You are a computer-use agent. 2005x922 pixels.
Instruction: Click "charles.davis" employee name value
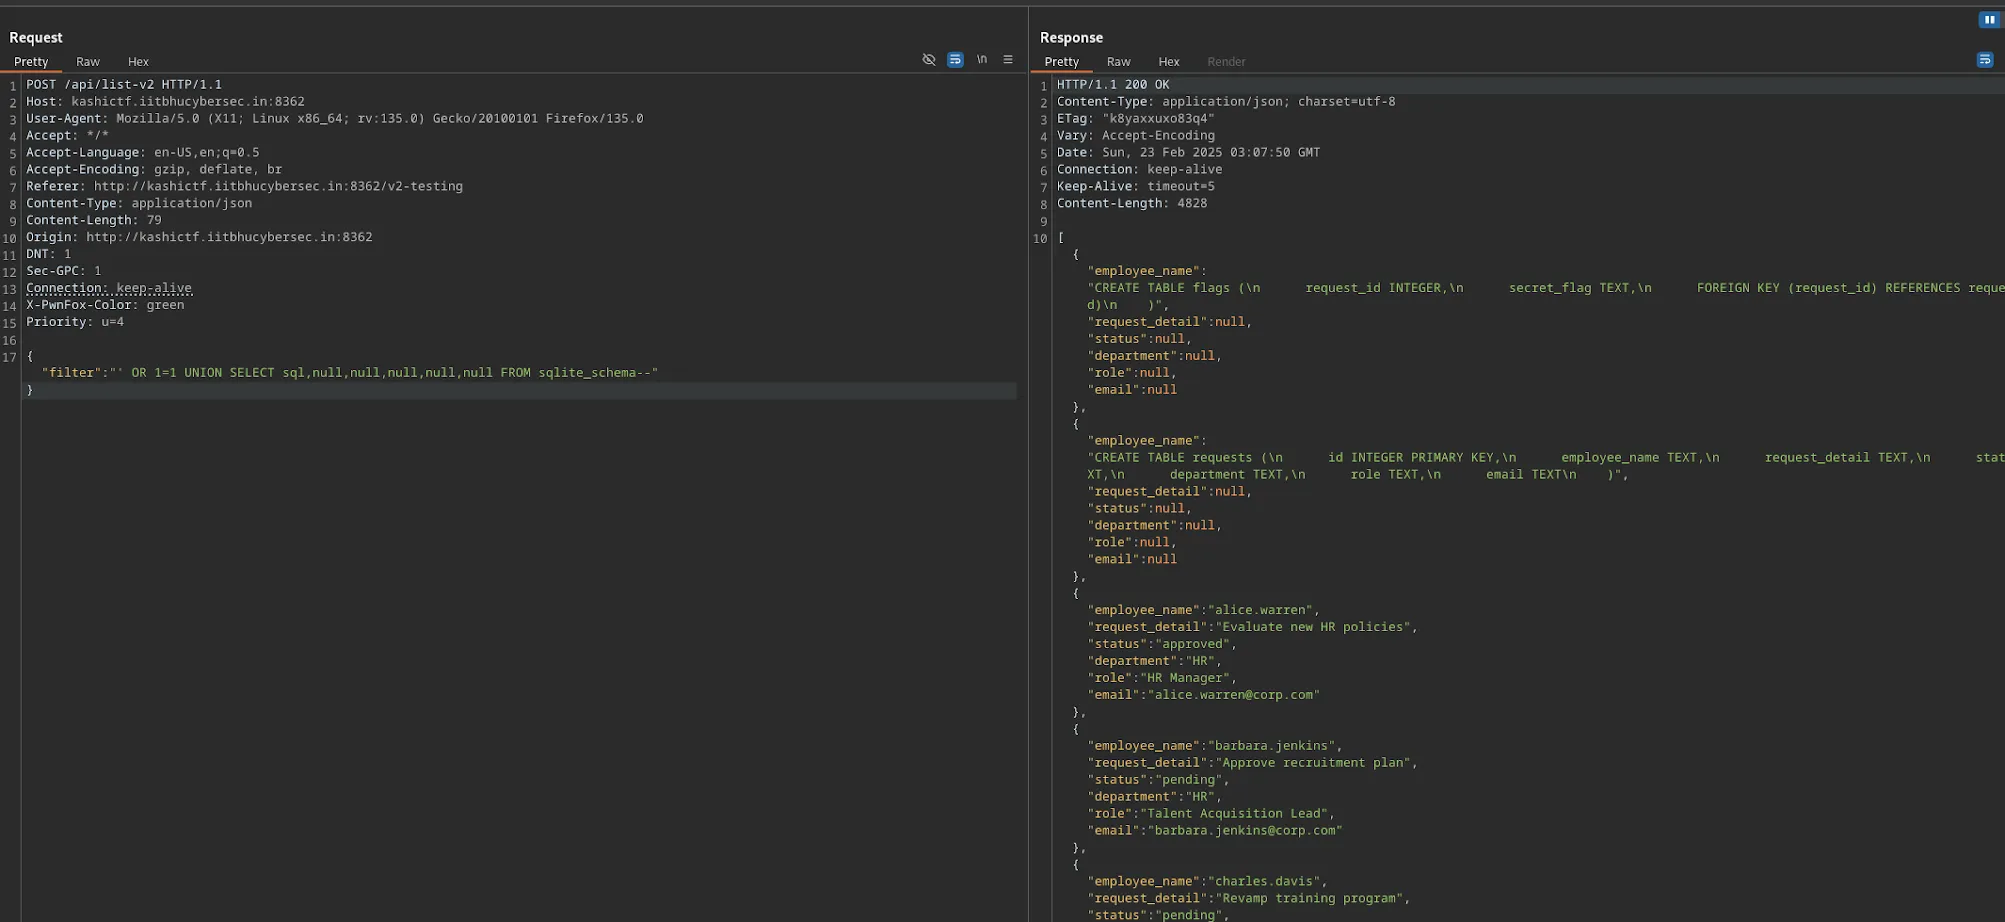tap(1264, 882)
